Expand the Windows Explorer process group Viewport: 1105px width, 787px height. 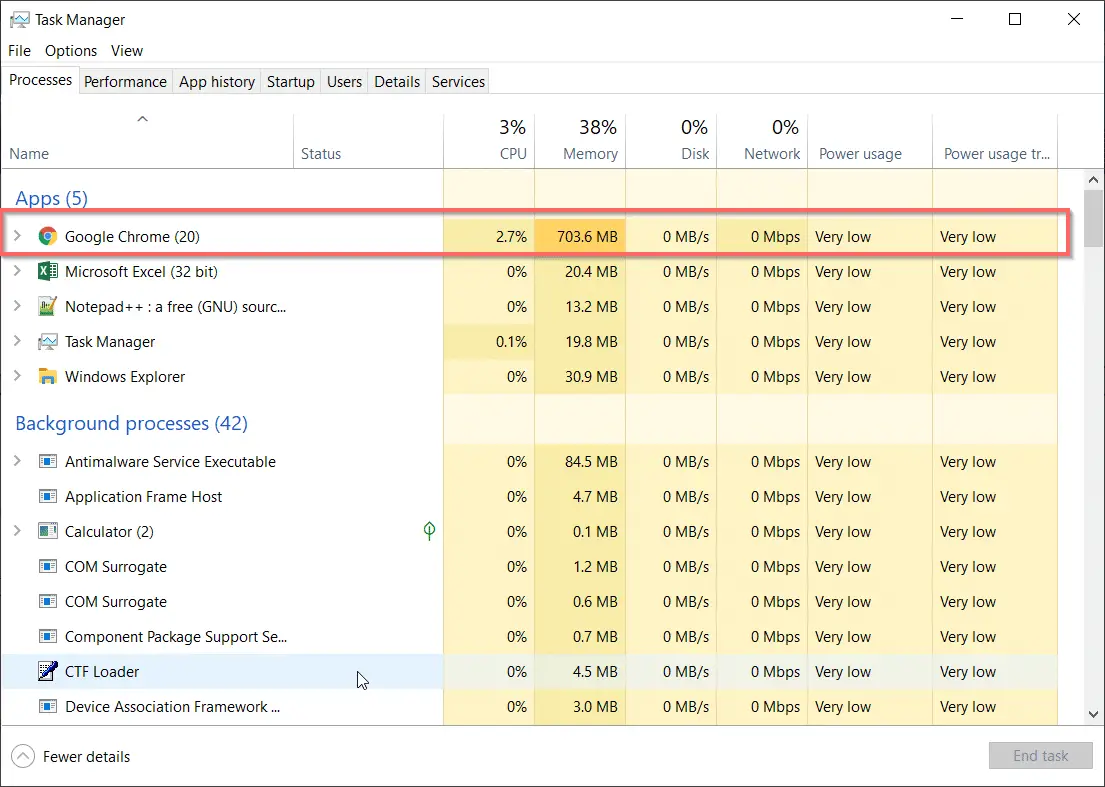tap(18, 376)
